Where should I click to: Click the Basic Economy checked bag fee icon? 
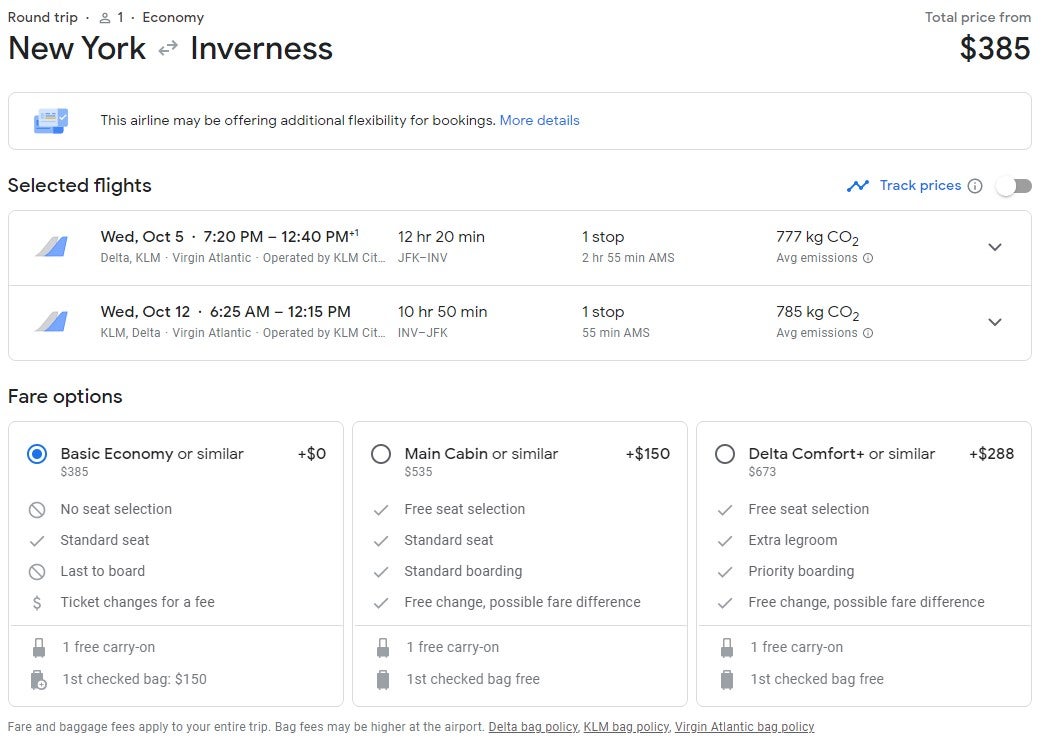[39, 680]
